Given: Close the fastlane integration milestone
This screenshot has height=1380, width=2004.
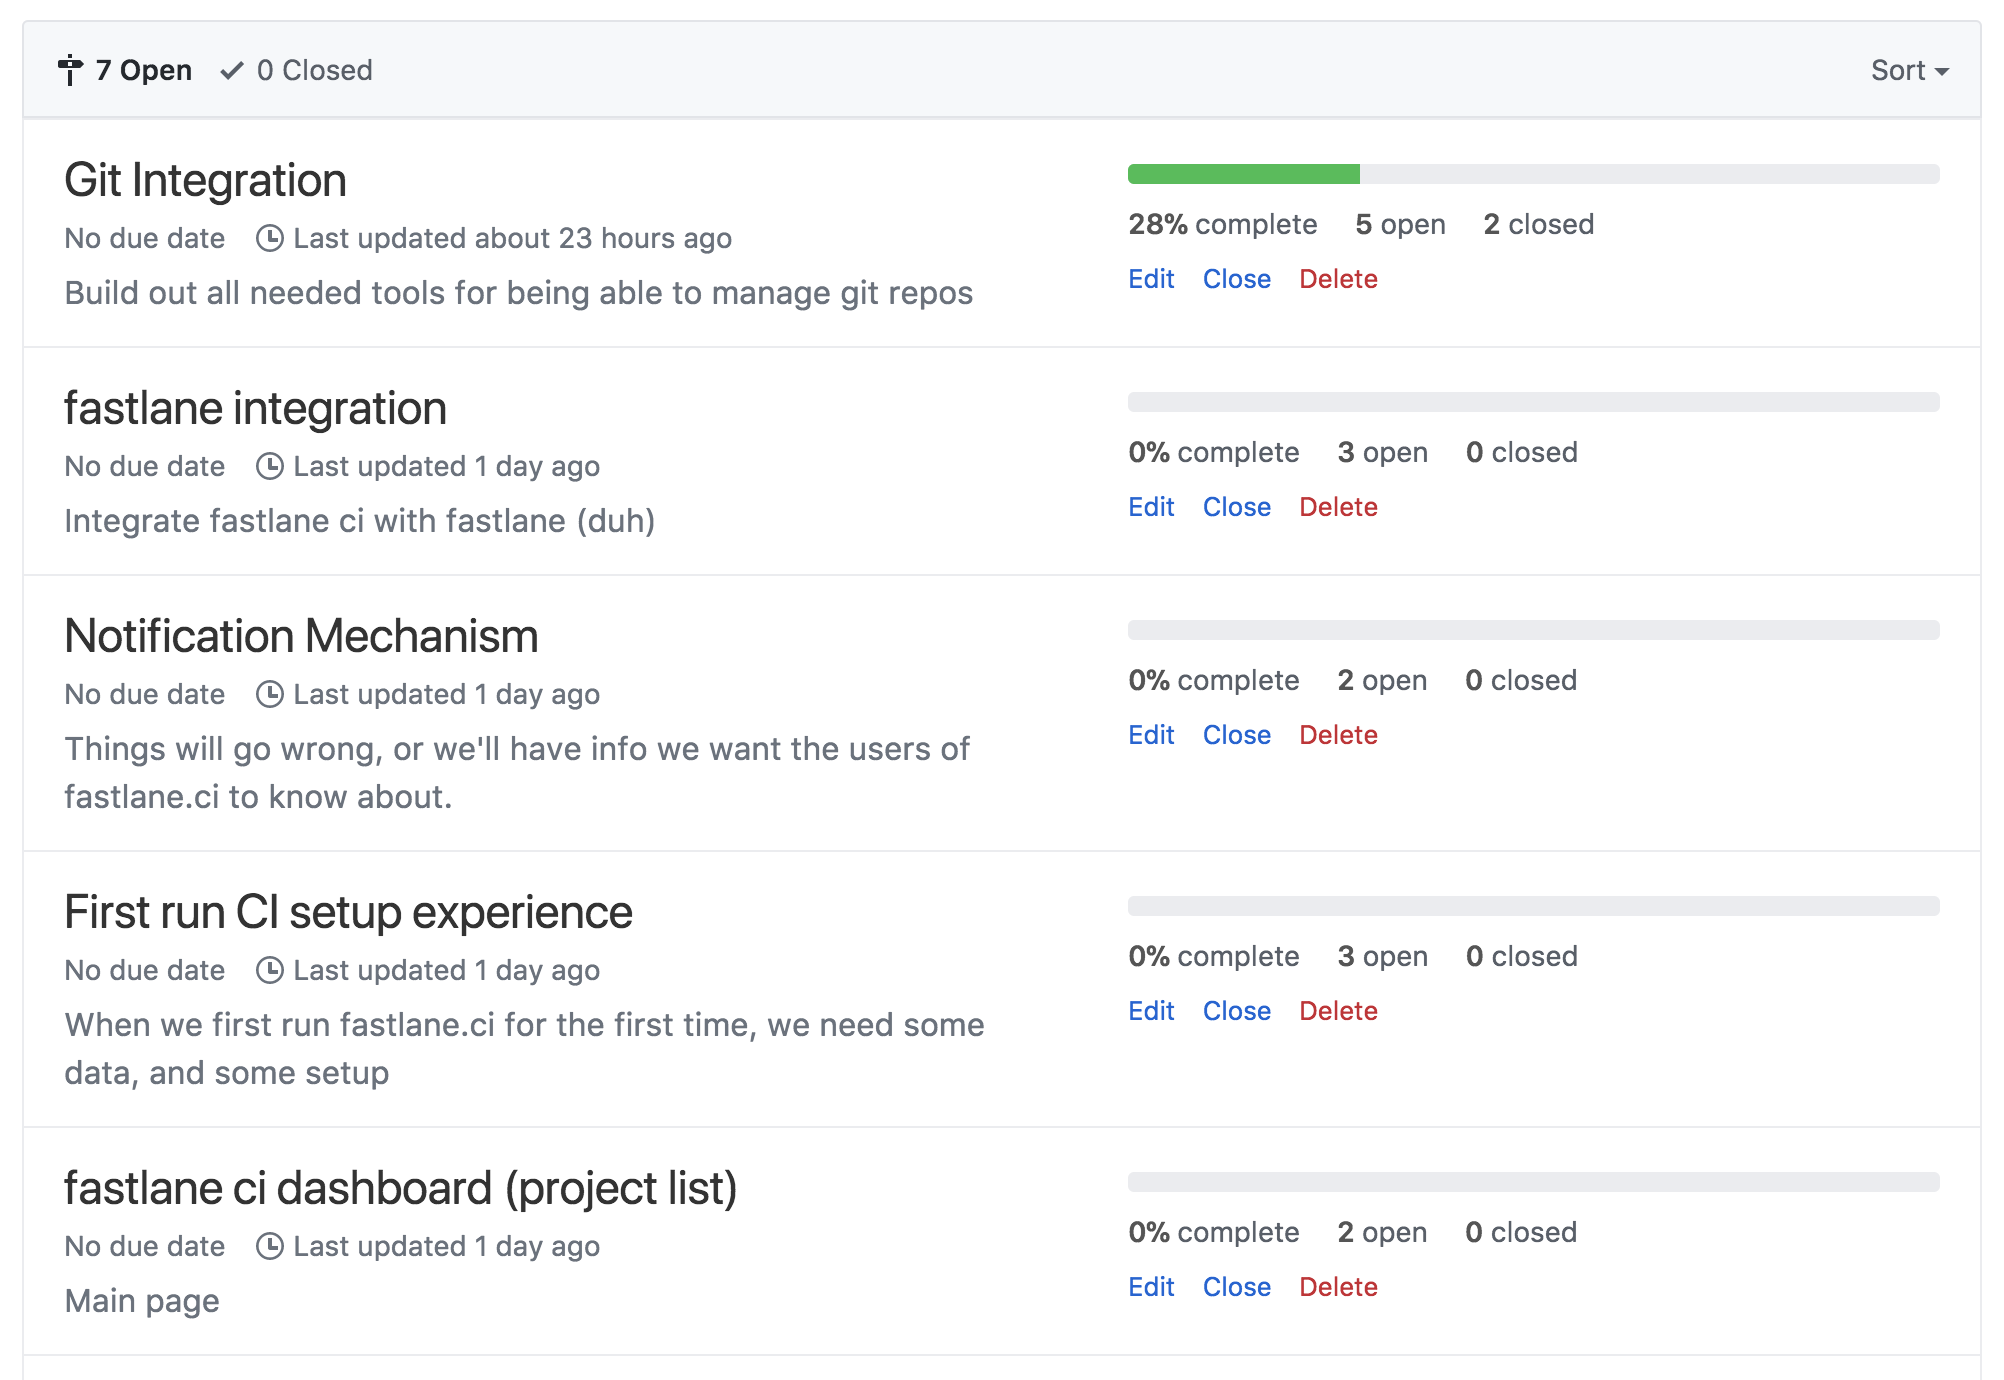Looking at the screenshot, I should tap(1236, 507).
